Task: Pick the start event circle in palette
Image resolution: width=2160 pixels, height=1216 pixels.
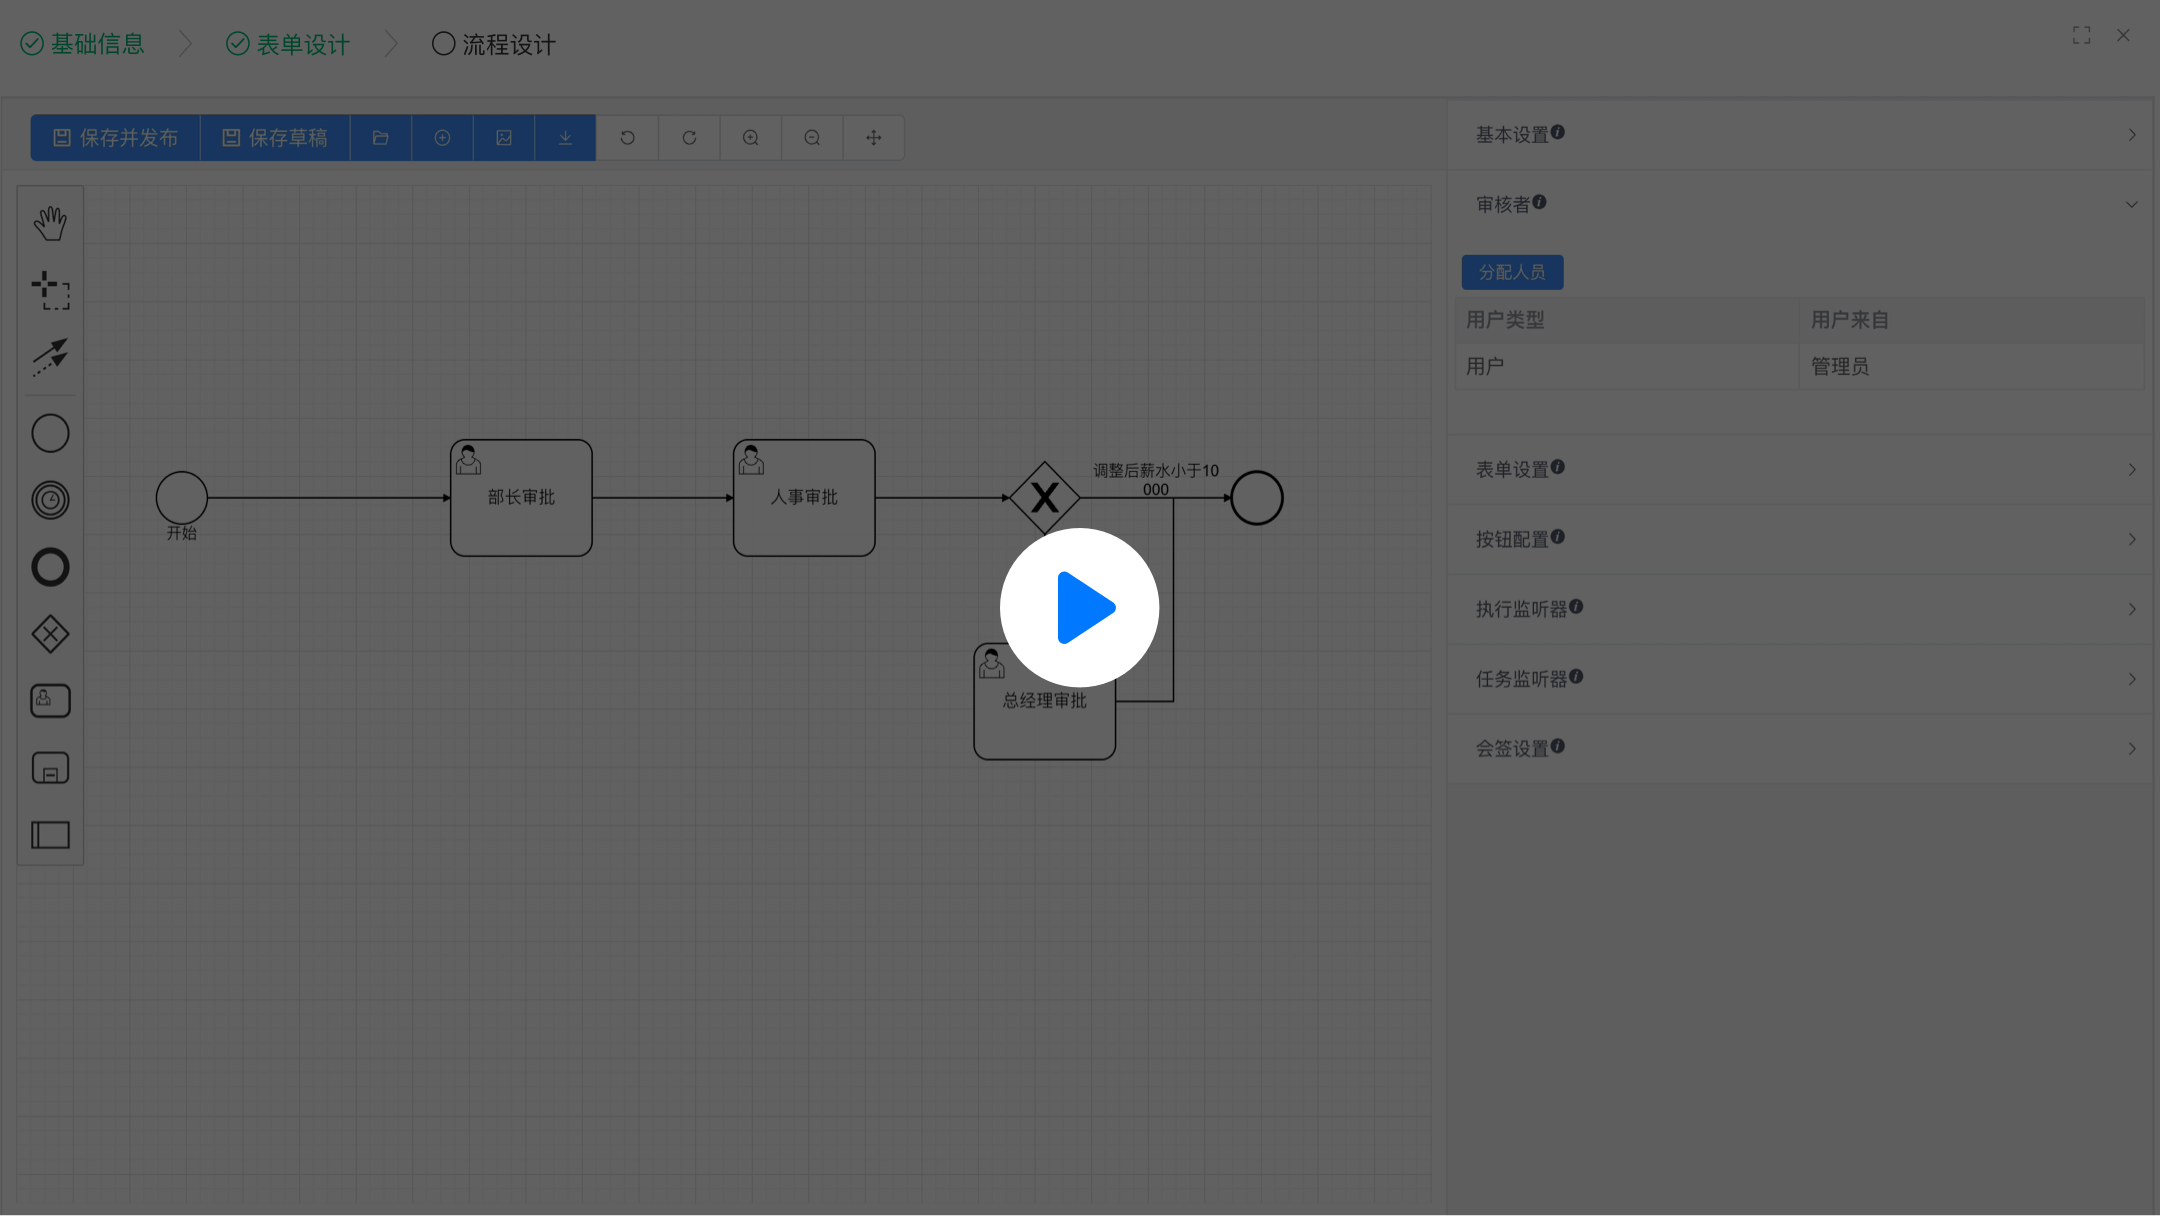Action: click(50, 433)
